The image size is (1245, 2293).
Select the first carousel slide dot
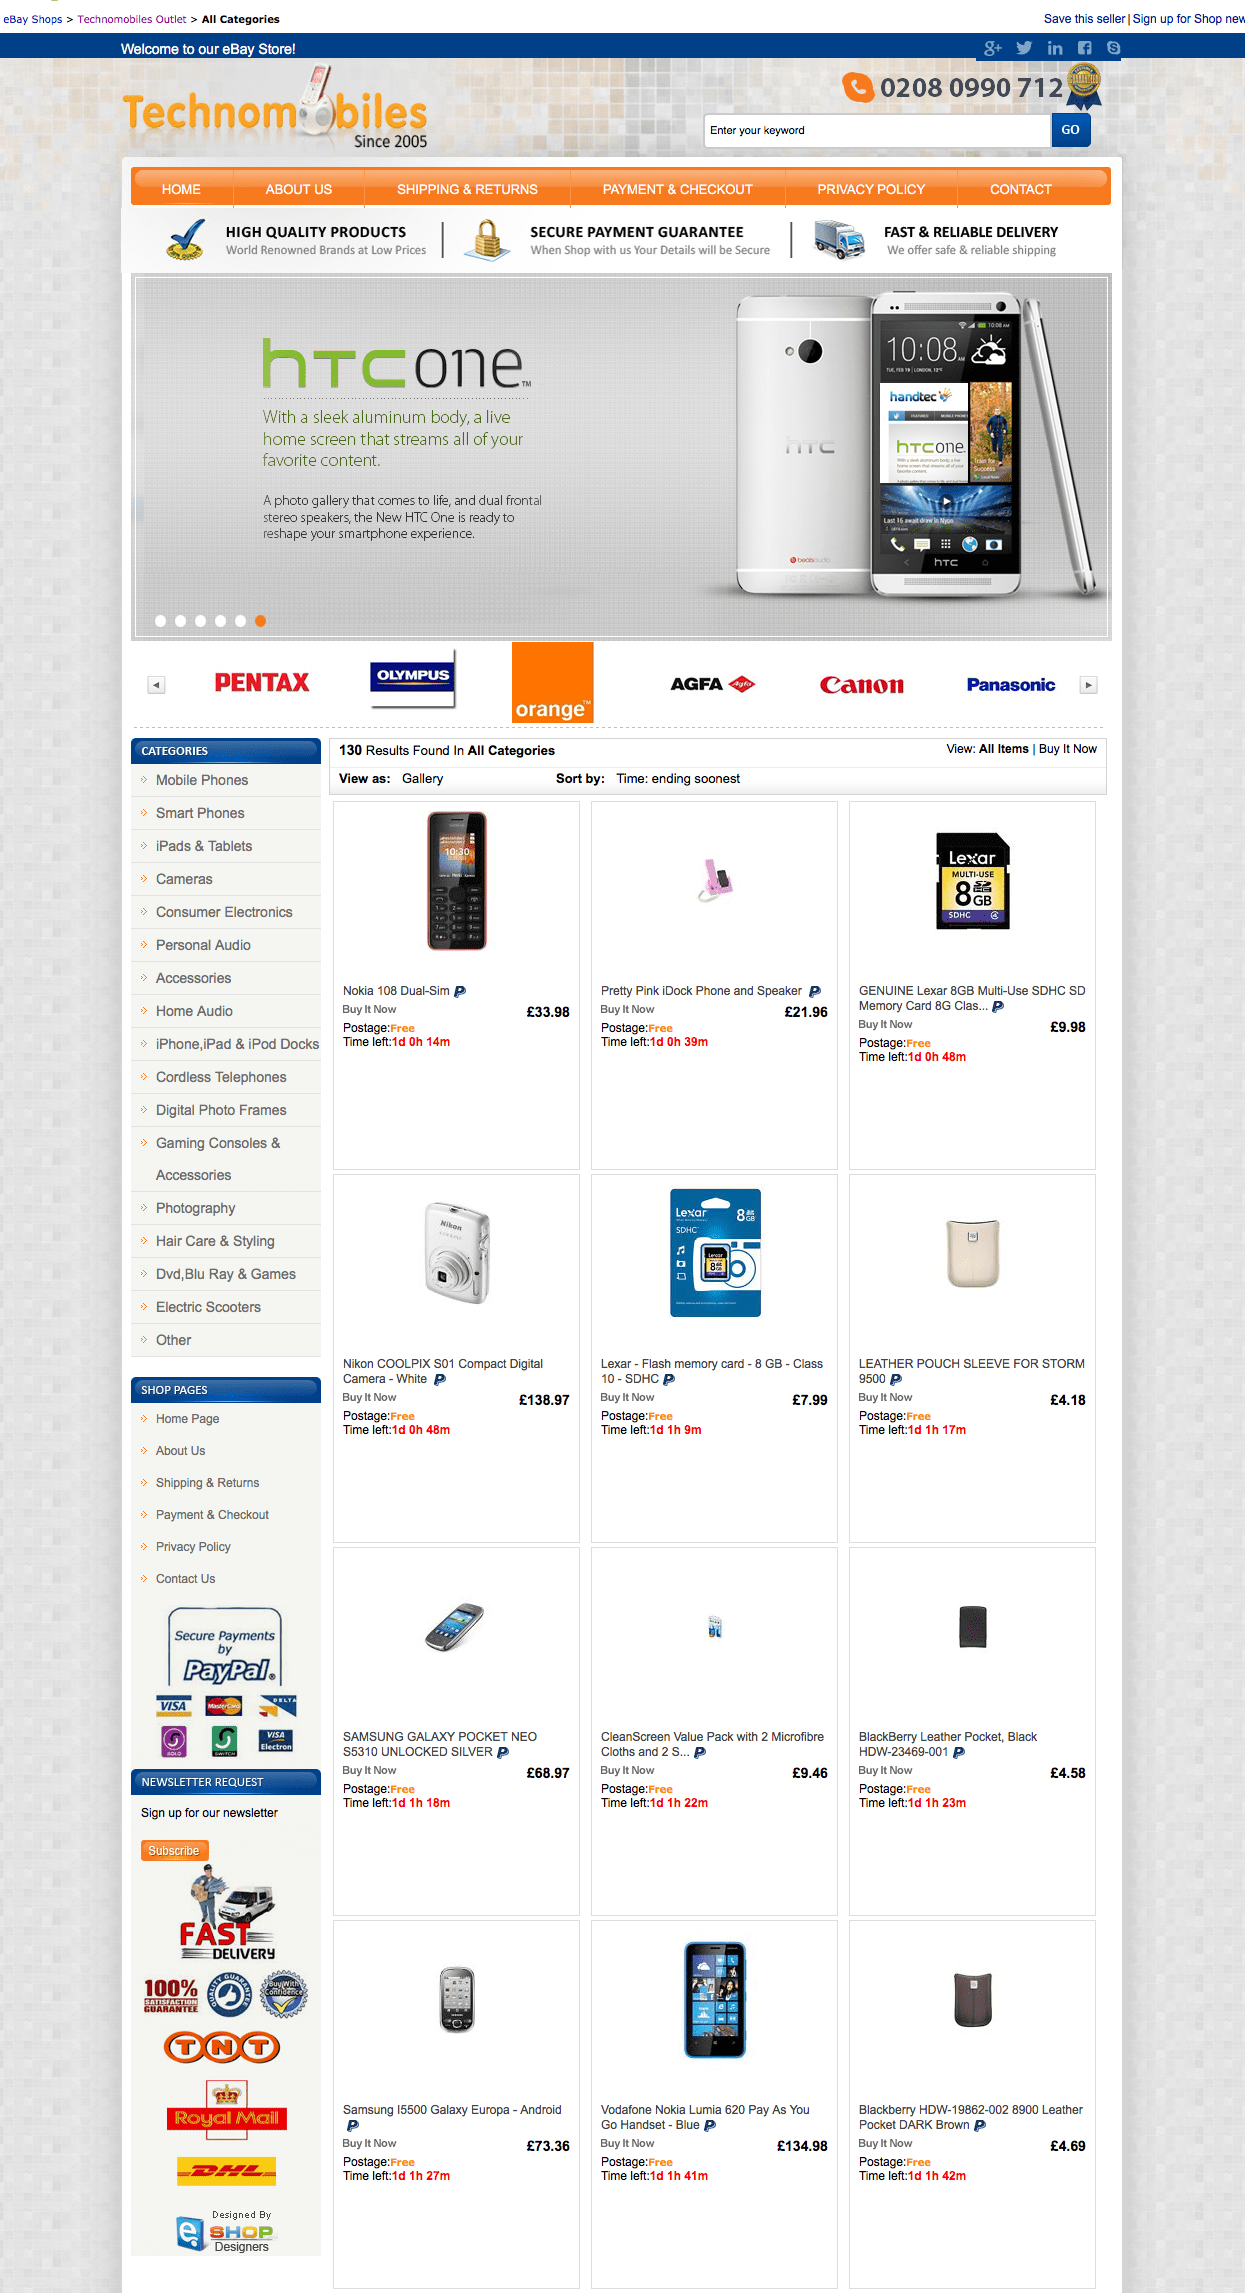tap(160, 621)
